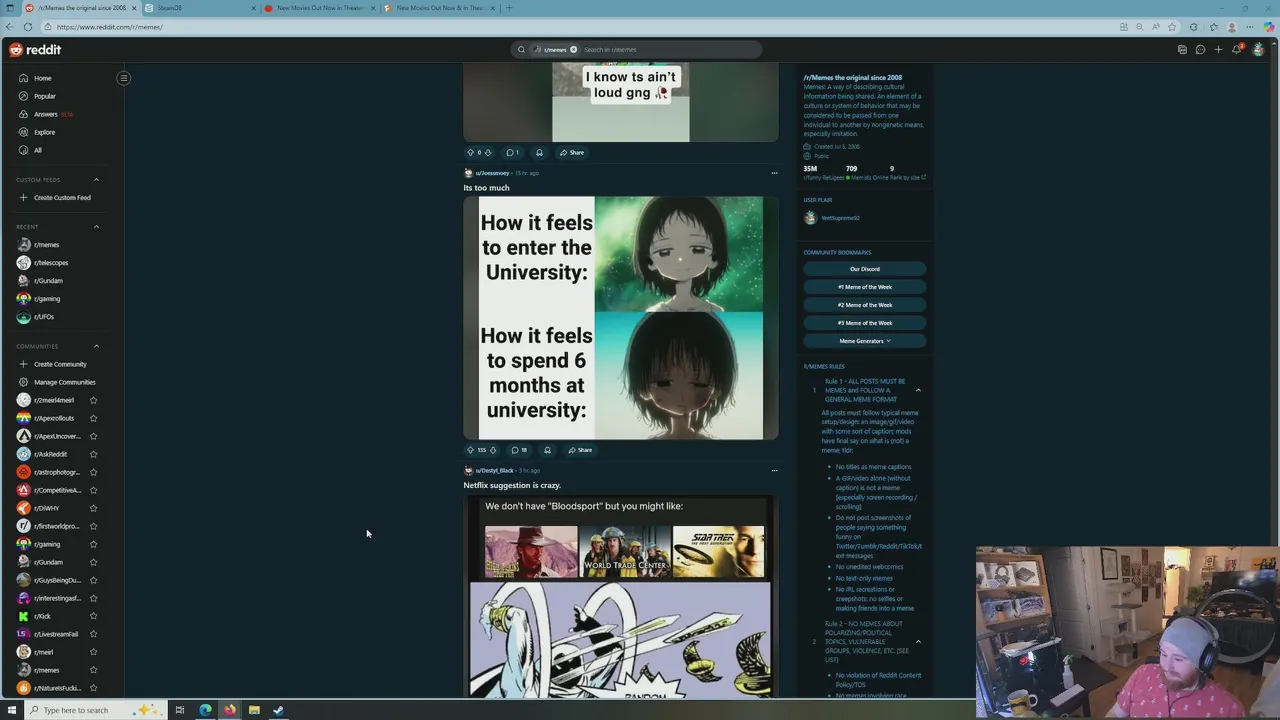Screen dimensions: 1280x720
Task: Upvote the 'I know ts ain't loud' post
Action: click(x=470, y=152)
